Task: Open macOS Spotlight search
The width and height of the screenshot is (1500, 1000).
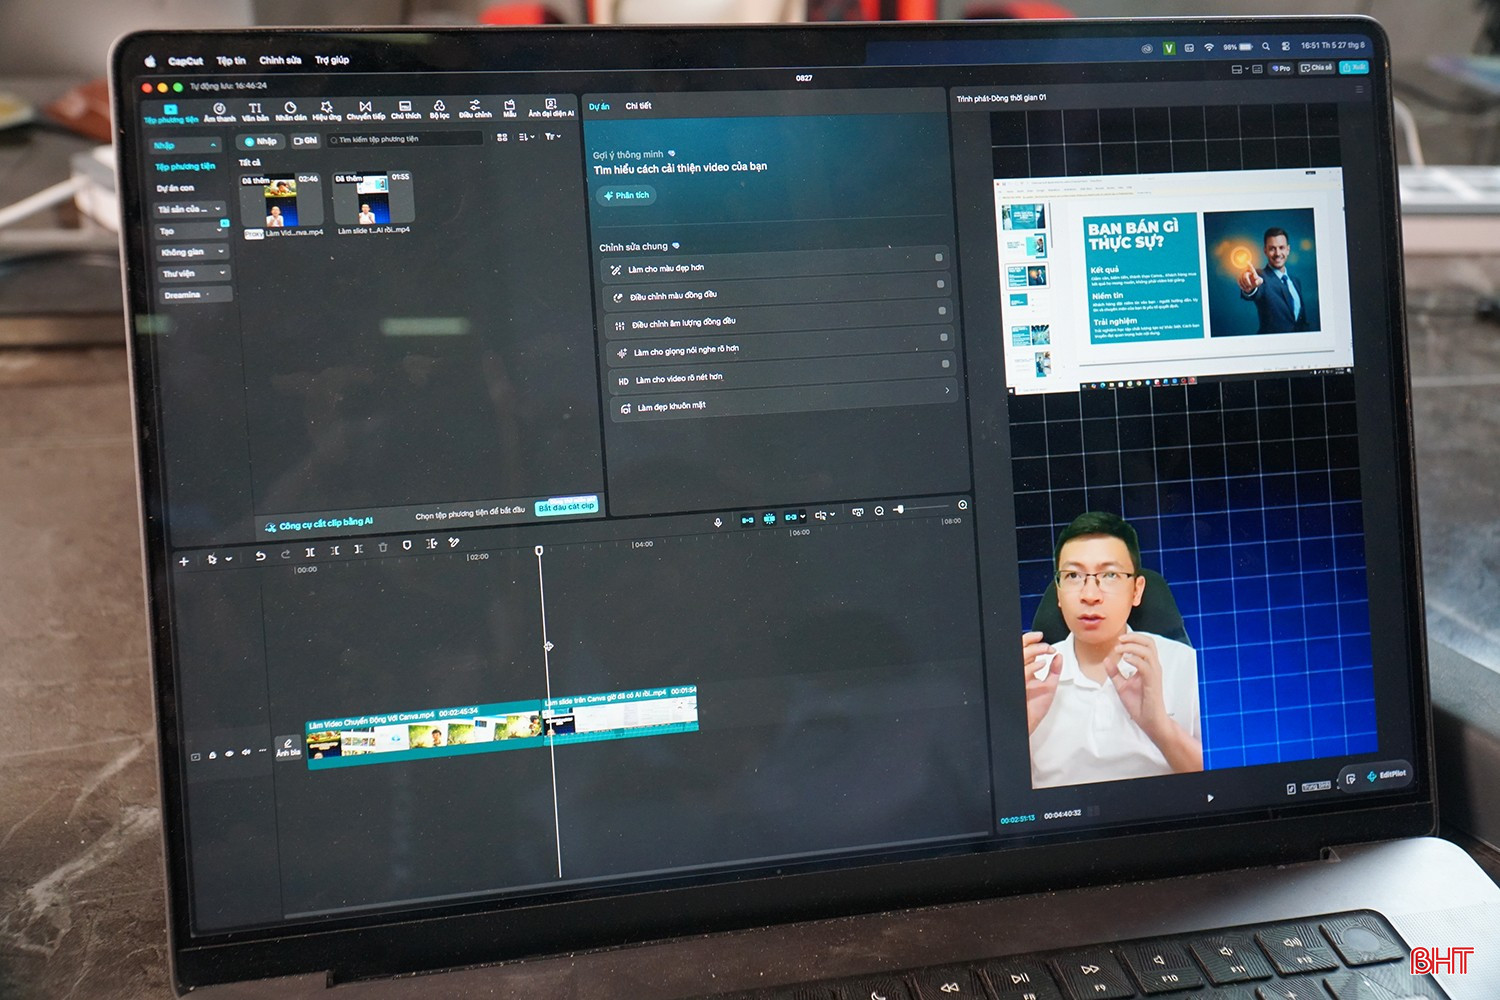Action: (x=1266, y=46)
